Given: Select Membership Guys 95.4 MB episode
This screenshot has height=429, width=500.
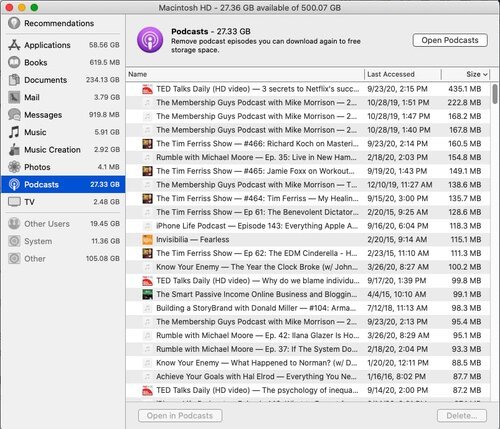Looking at the screenshot, I should 308,322.
